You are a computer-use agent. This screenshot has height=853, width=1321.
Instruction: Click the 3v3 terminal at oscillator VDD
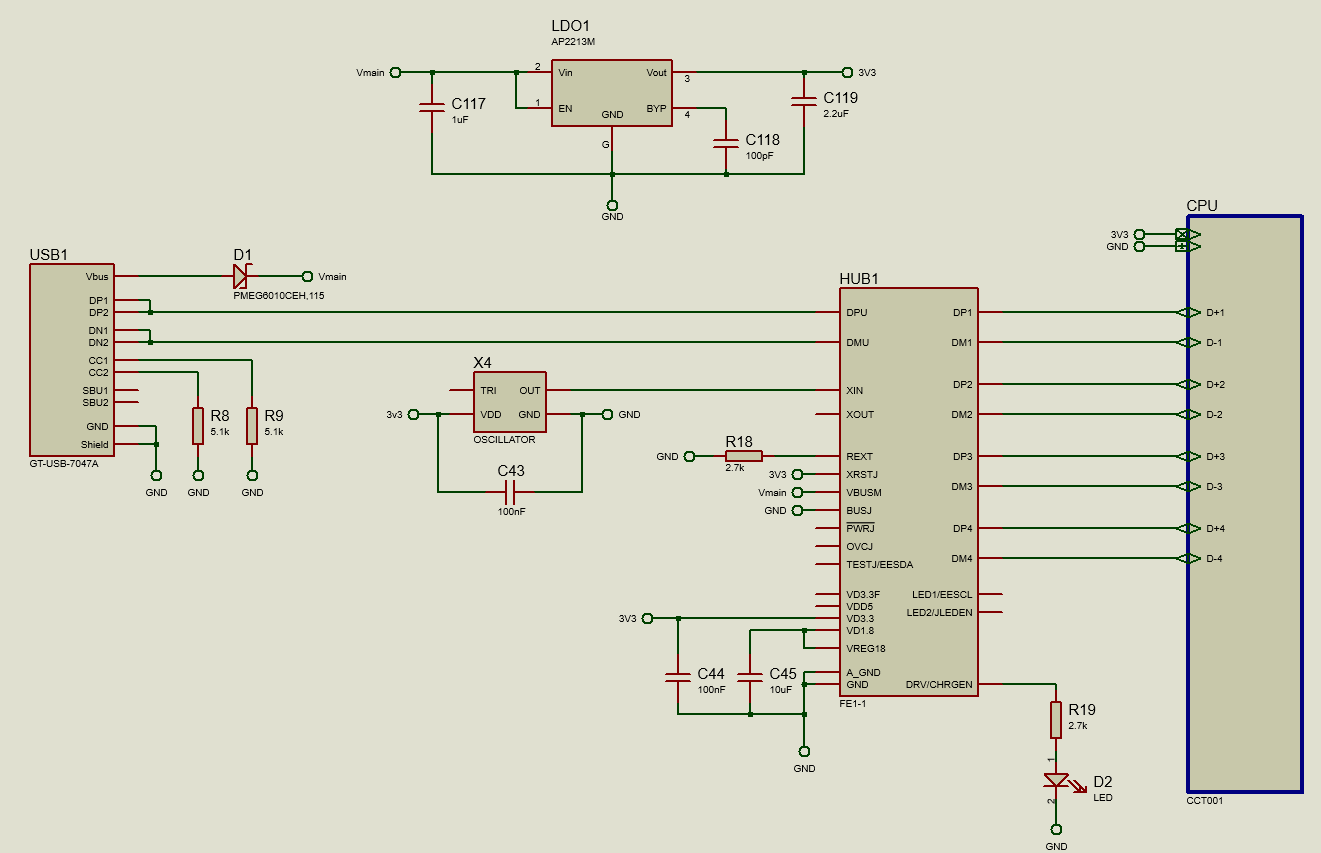tap(415, 414)
